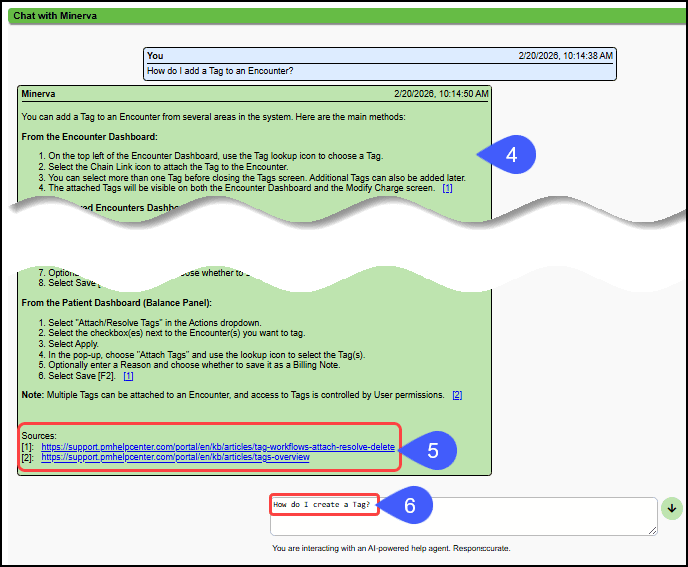Screen dimensions: 688x567
Task: Click the 10:14:38 AM message timestamp
Action: point(565,56)
